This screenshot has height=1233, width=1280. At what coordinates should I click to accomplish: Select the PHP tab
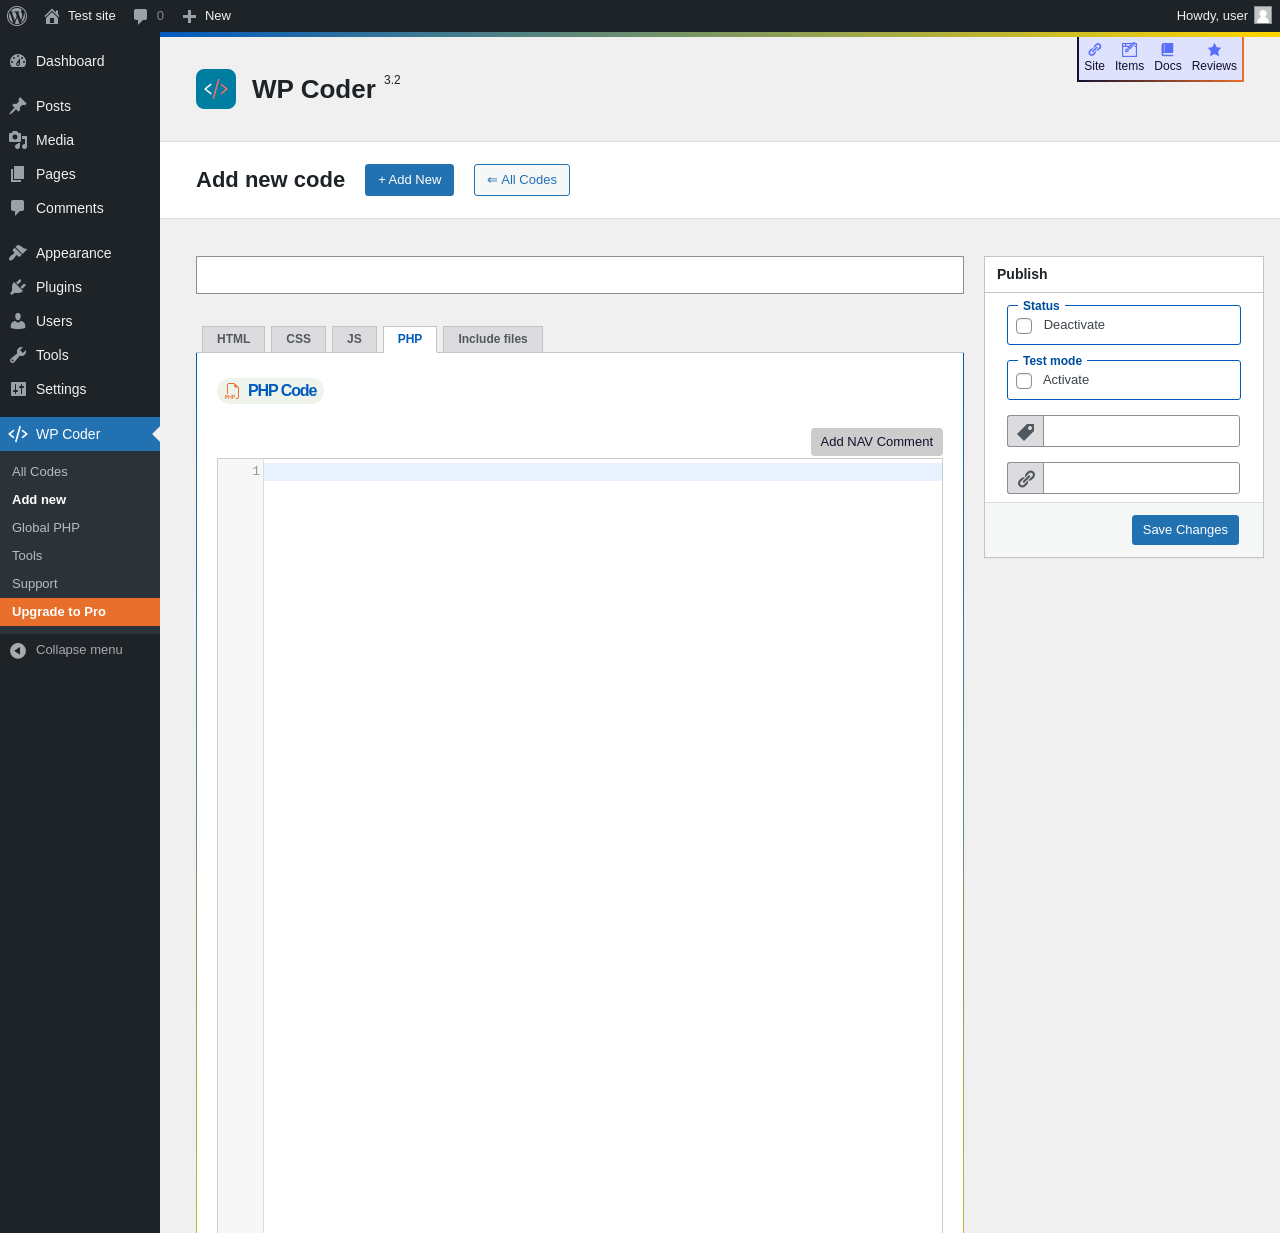click(x=410, y=339)
